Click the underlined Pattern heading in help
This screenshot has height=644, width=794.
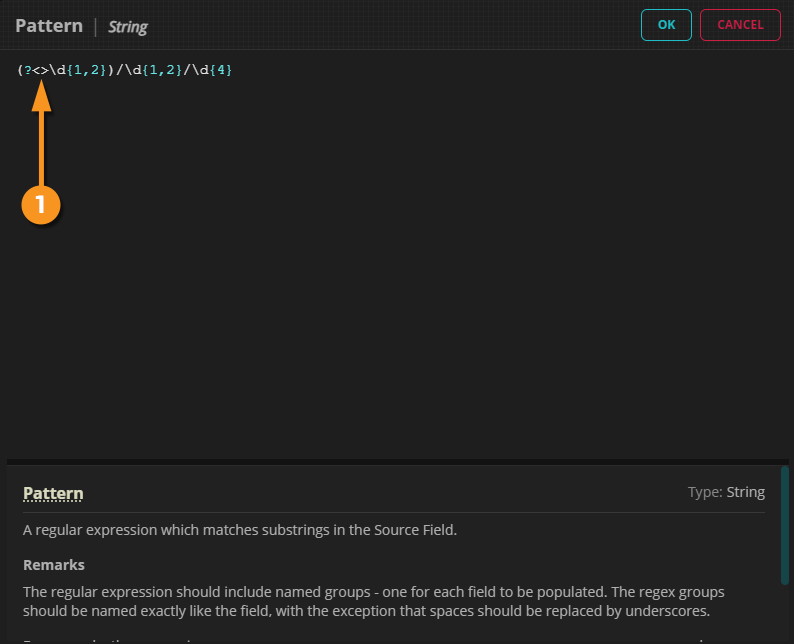[53, 493]
